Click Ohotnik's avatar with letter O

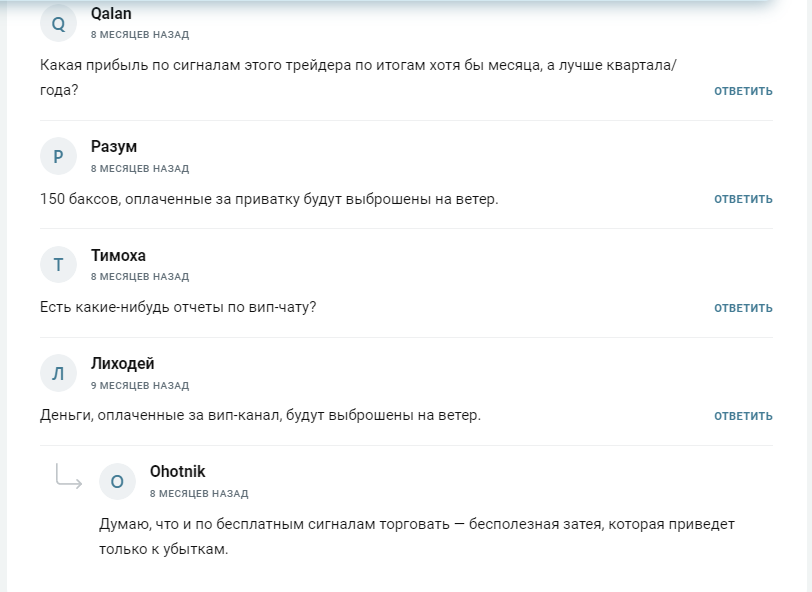tap(117, 481)
